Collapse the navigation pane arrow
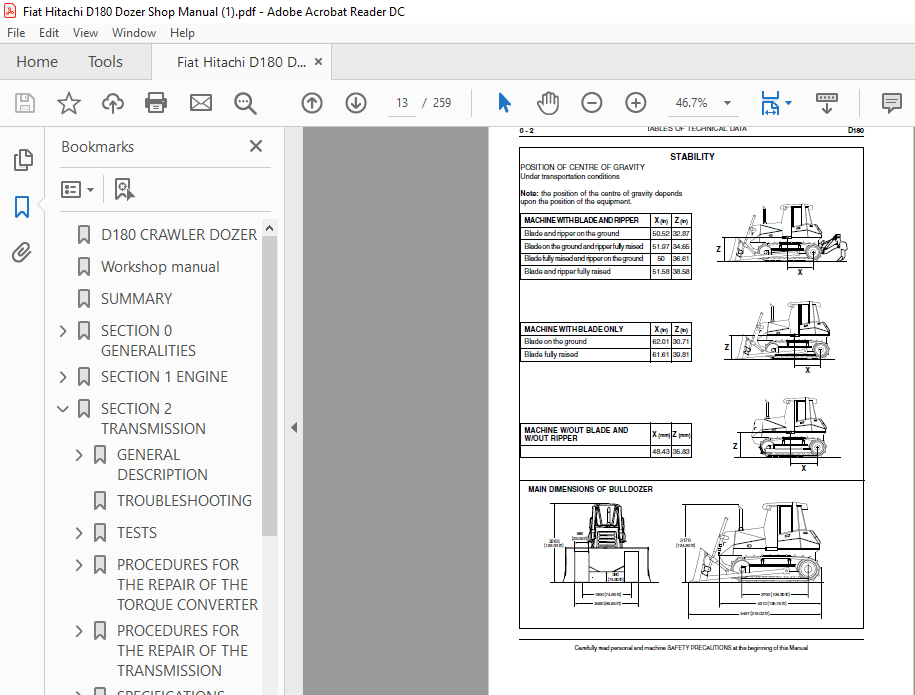This screenshot has height=695, width=915. (x=294, y=428)
